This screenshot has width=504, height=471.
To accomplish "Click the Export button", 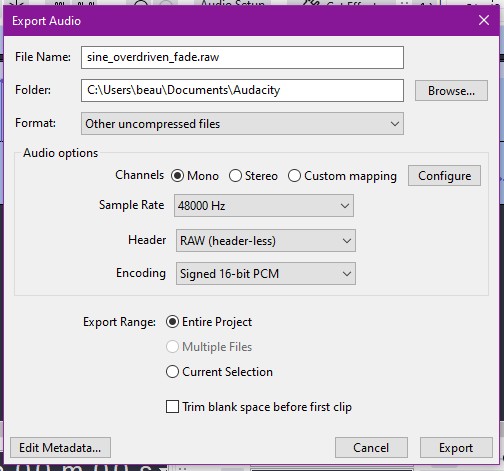I will [x=456, y=448].
